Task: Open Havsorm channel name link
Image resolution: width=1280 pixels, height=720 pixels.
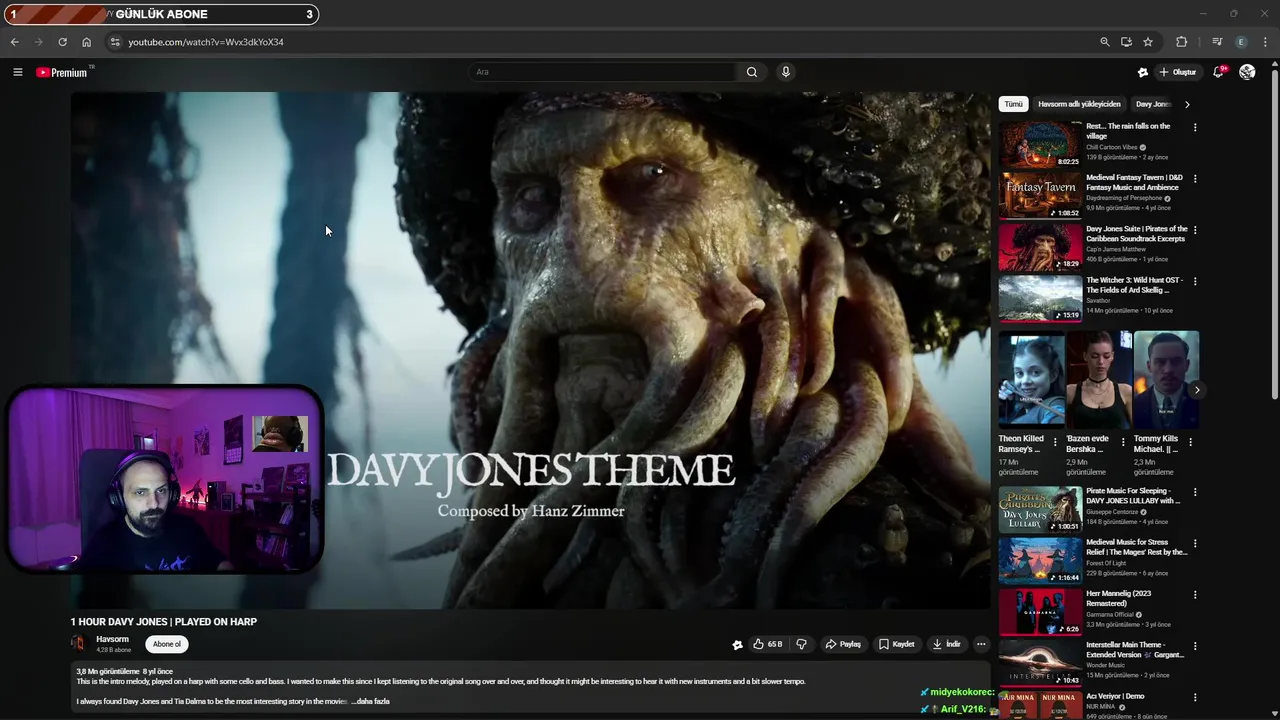Action: click(112, 639)
